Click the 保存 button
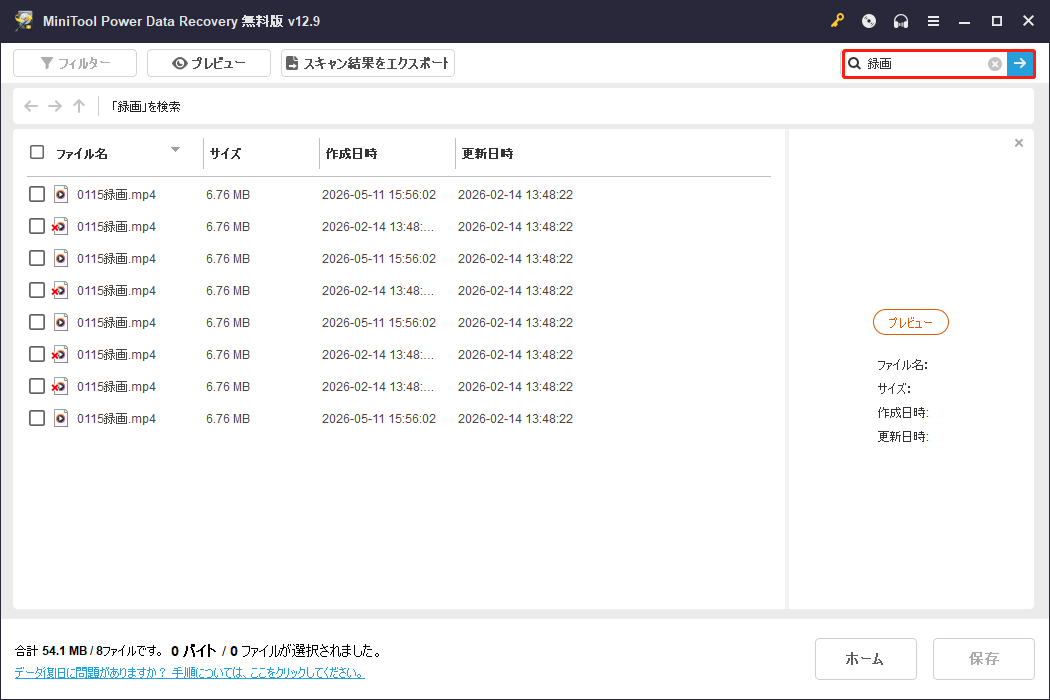1050x700 pixels. [x=984, y=658]
